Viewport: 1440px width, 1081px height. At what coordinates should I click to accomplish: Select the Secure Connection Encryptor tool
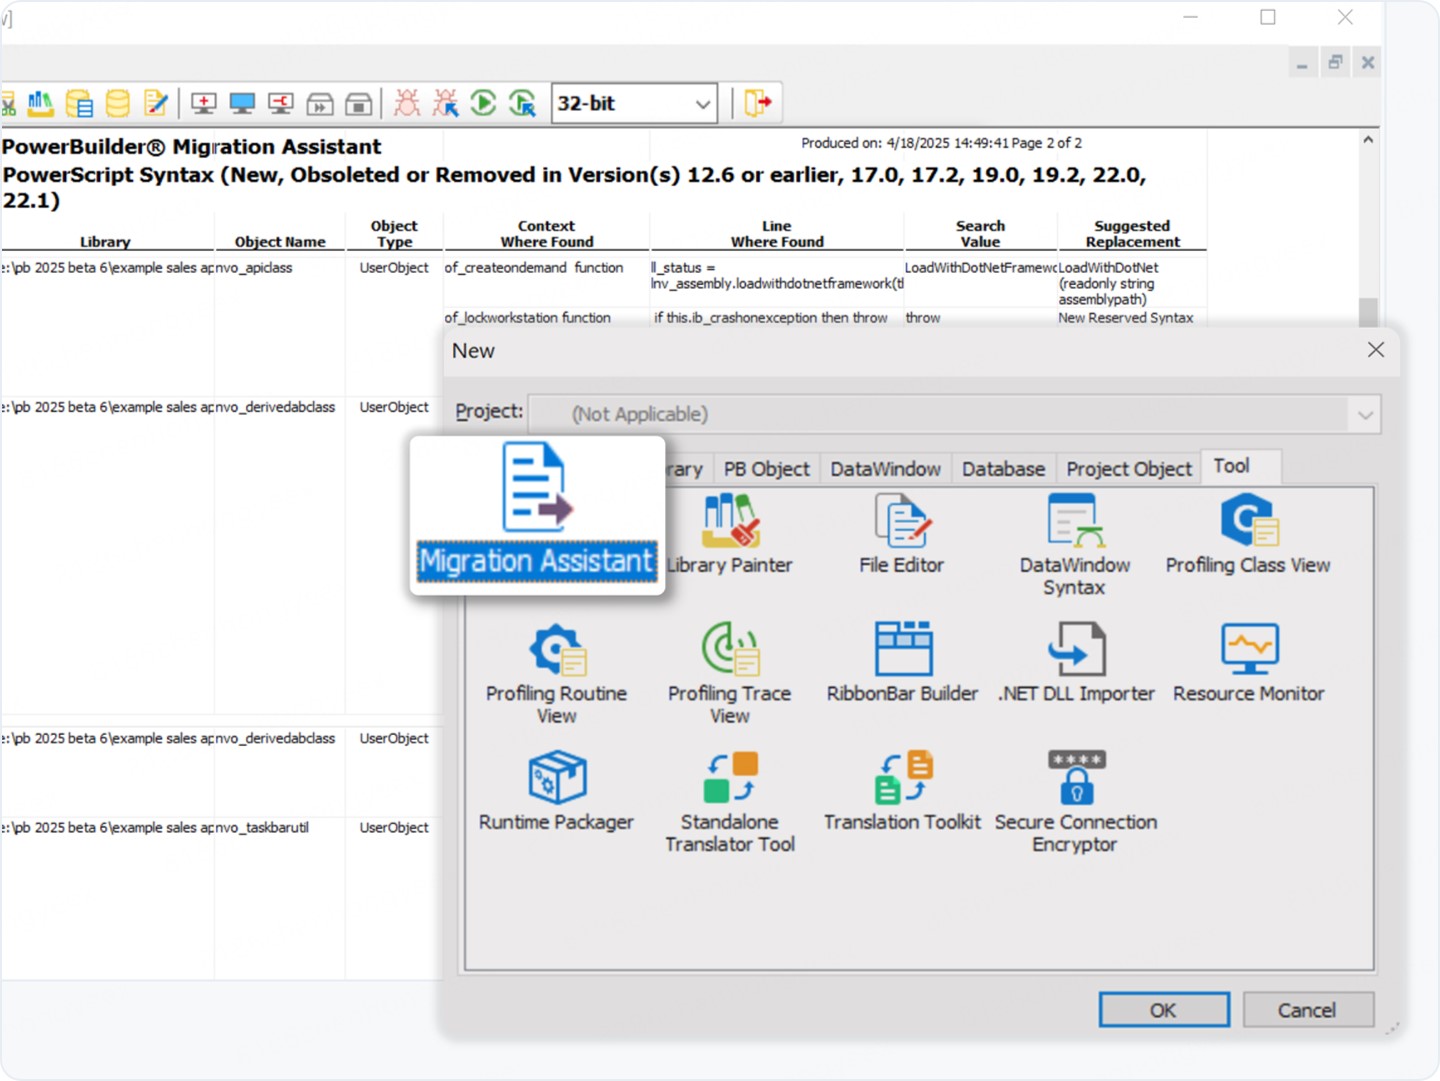click(x=1076, y=803)
